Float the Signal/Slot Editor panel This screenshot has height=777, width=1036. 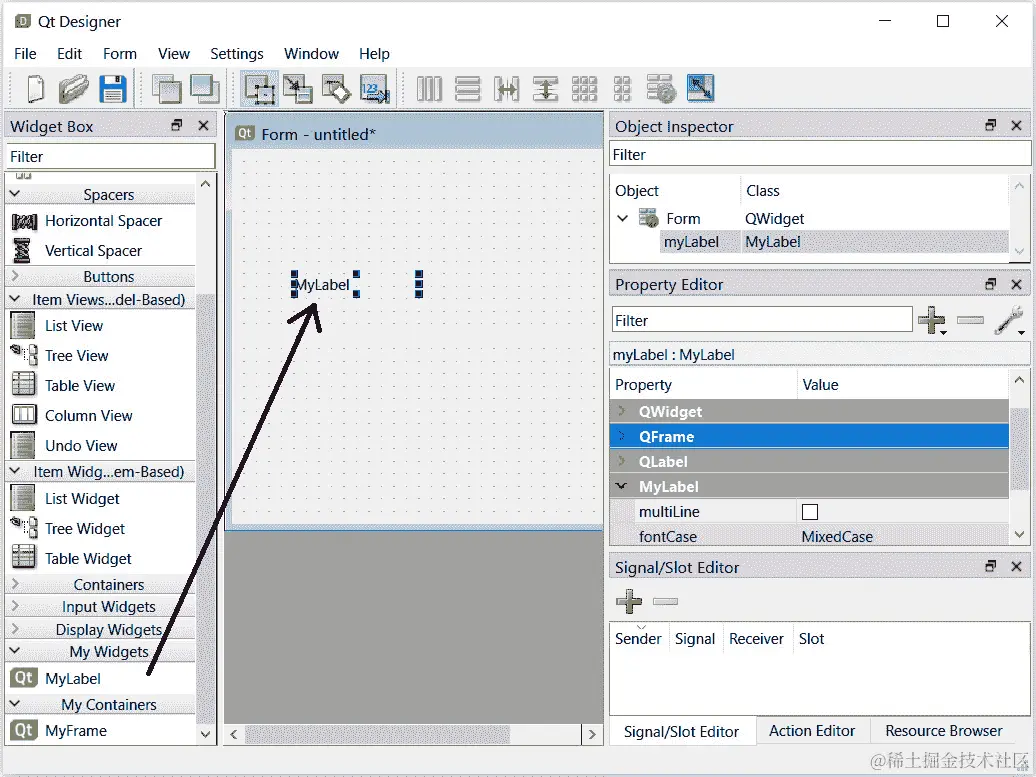[x=990, y=566]
